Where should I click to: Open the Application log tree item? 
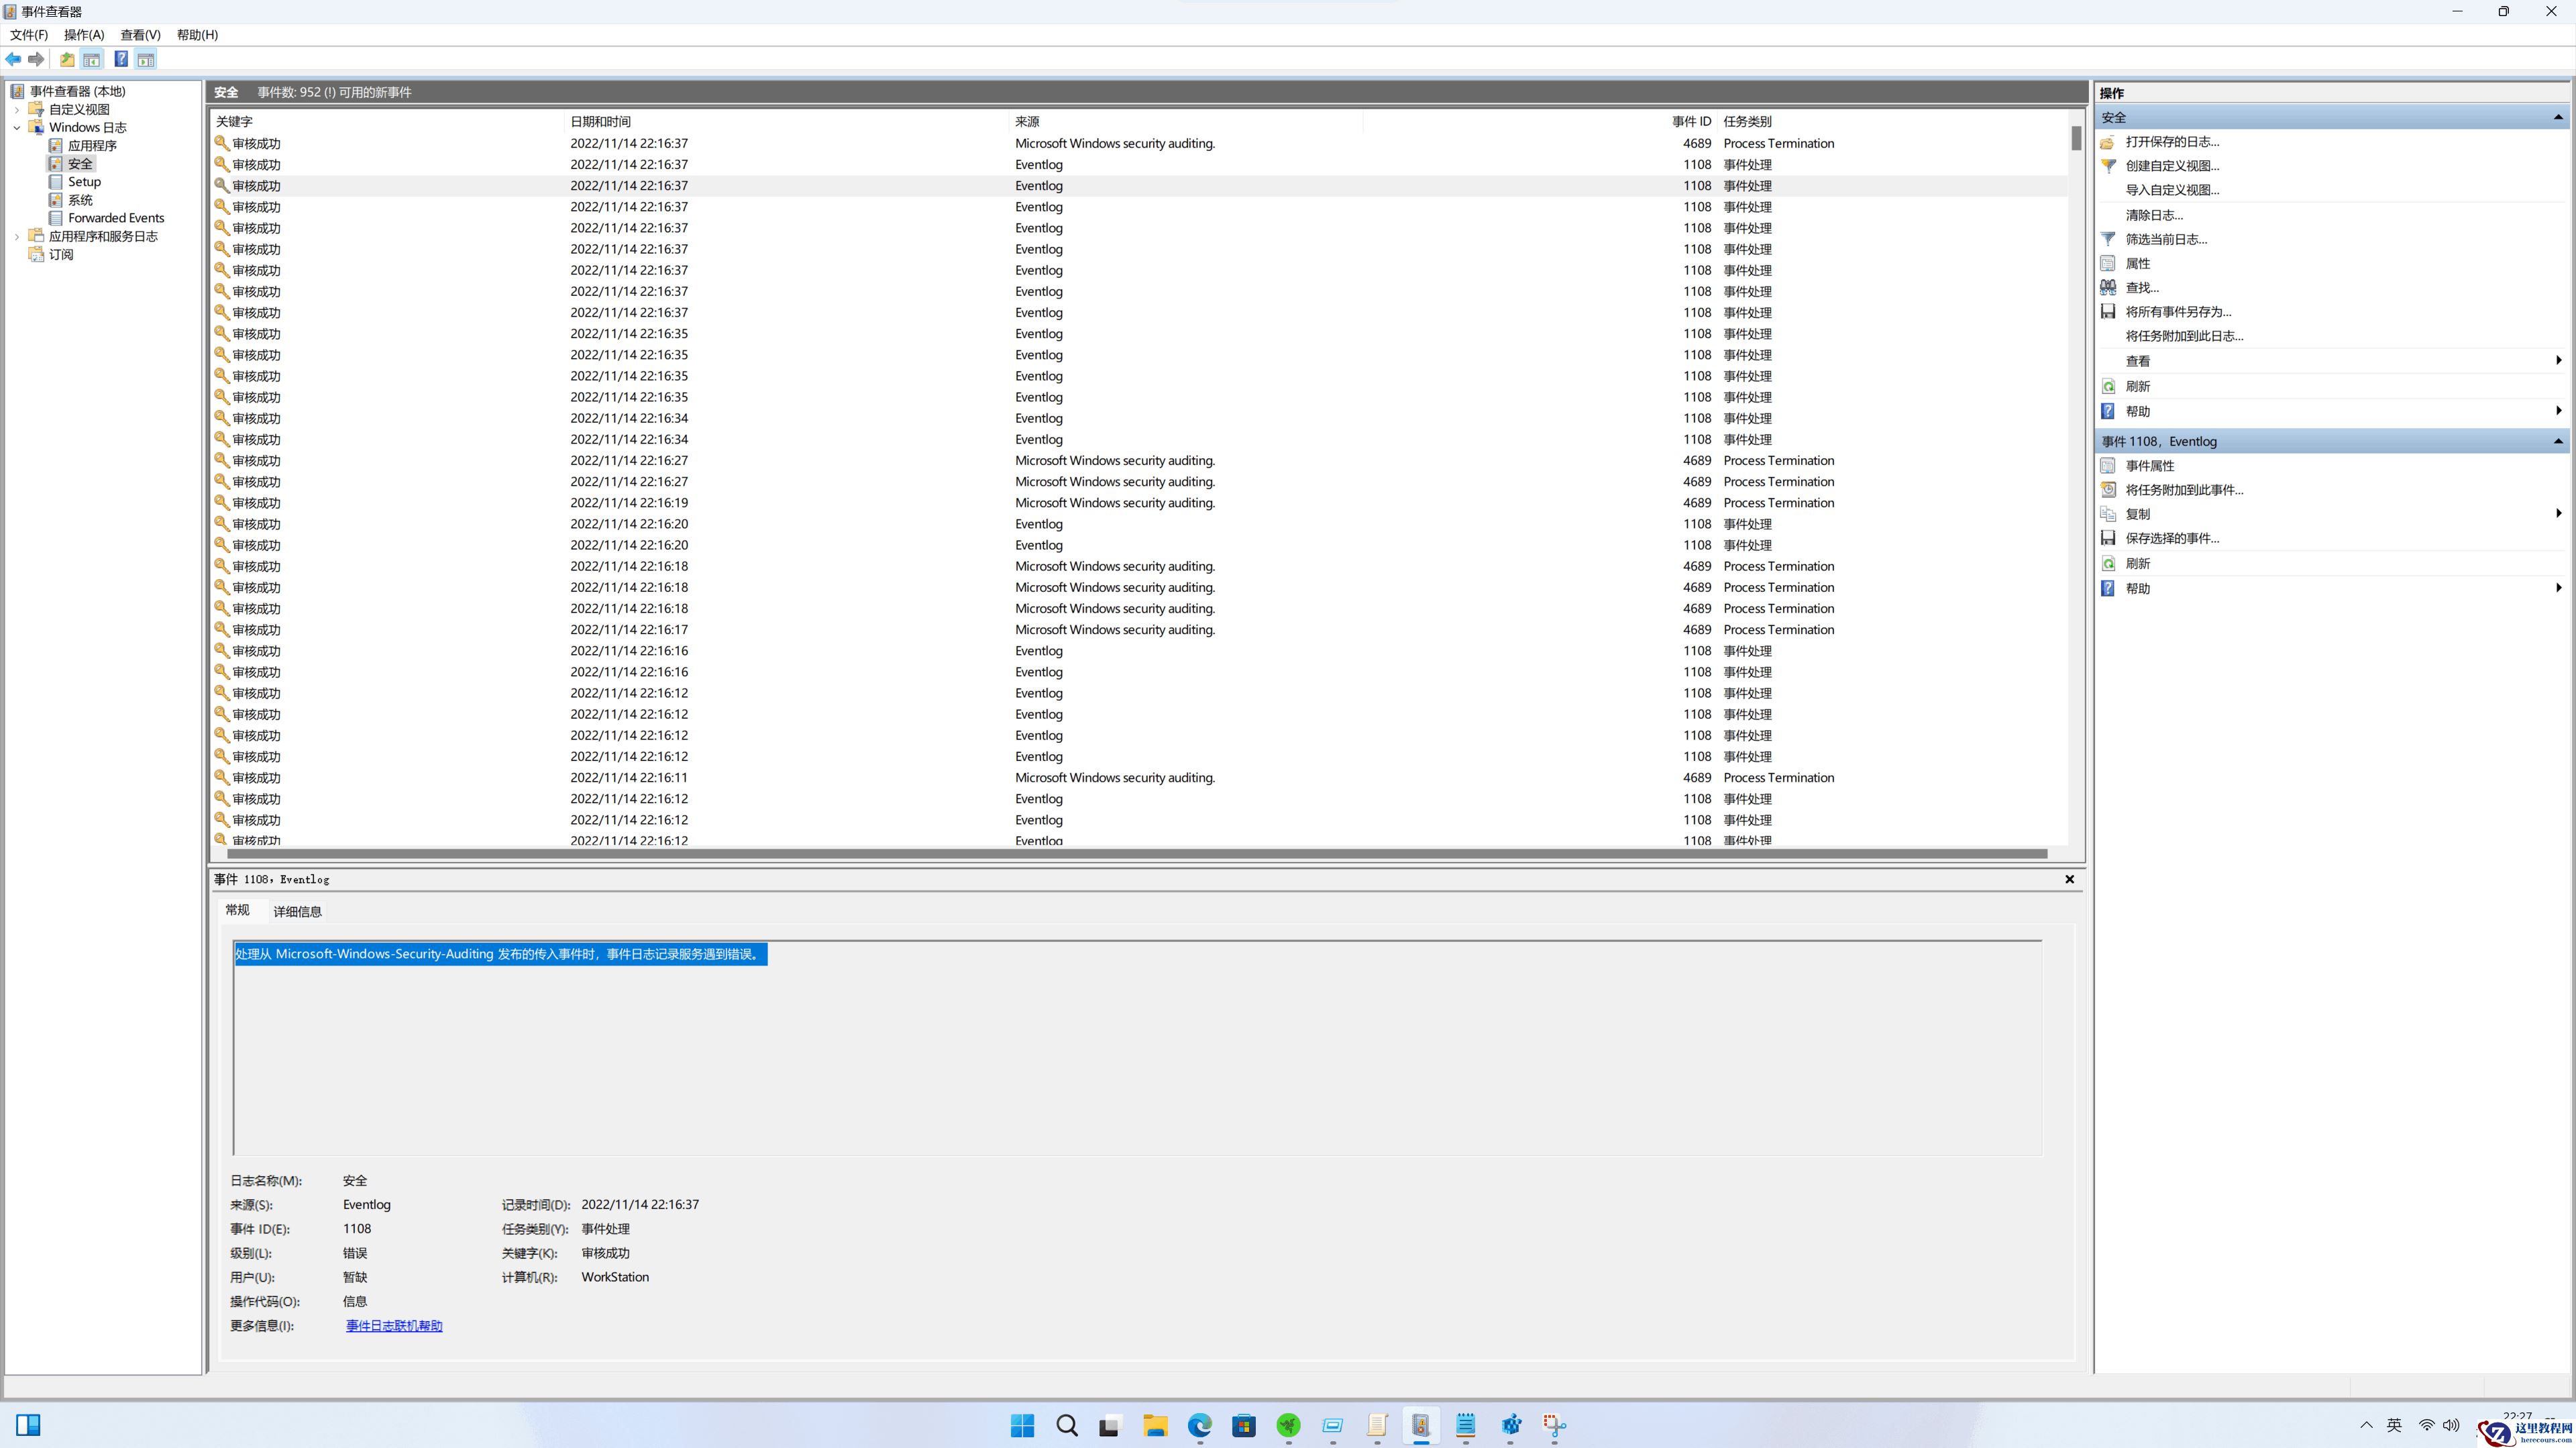click(92, 145)
